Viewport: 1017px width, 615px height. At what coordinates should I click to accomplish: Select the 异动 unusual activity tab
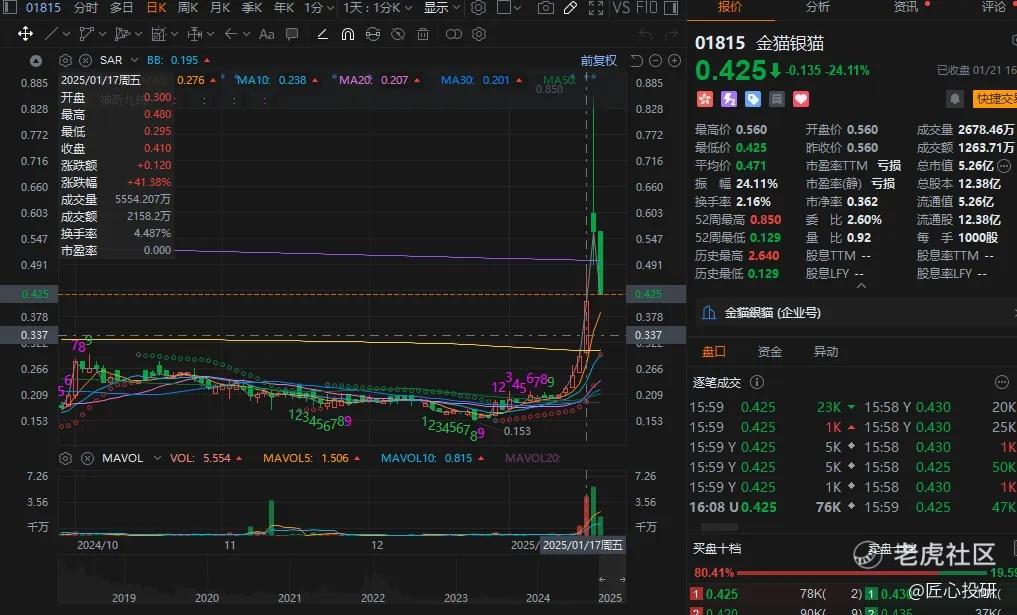point(826,352)
